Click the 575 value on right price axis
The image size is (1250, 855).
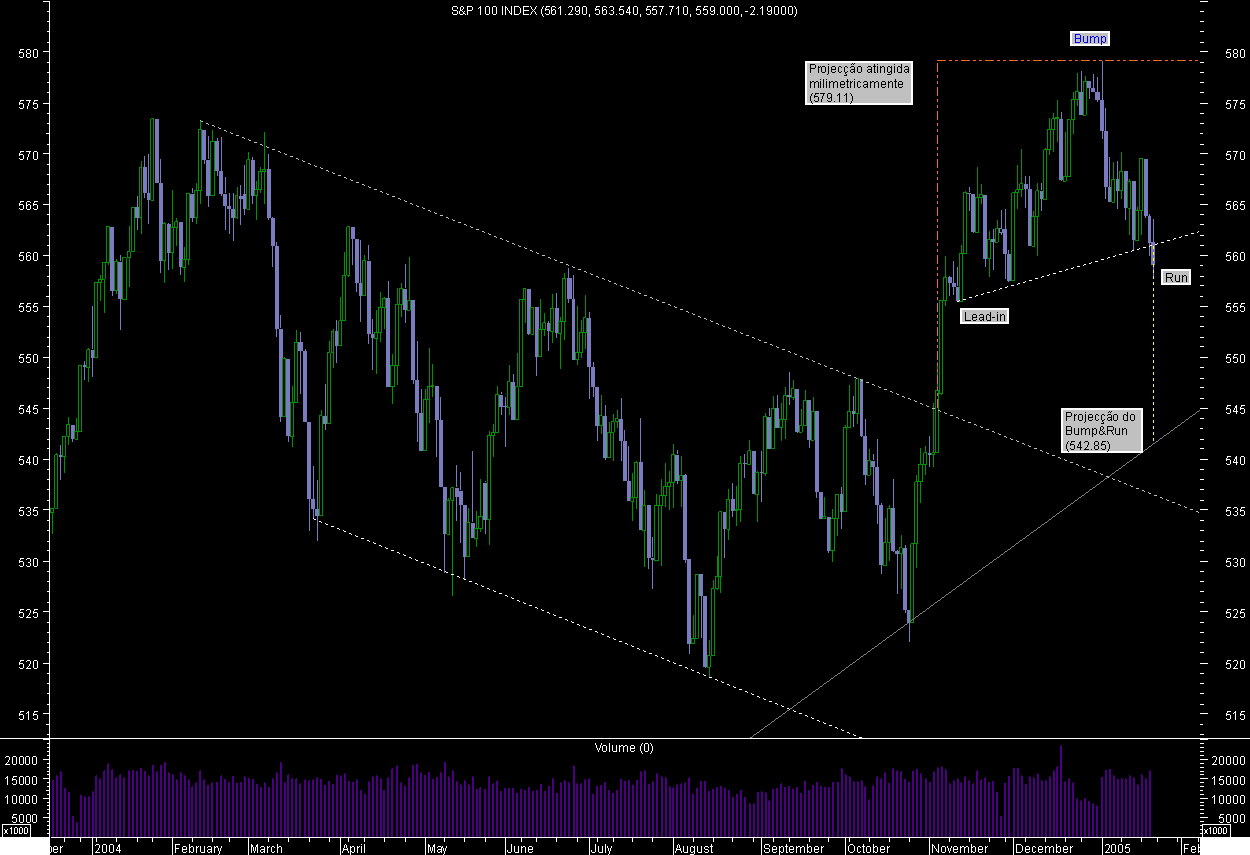click(x=1236, y=104)
